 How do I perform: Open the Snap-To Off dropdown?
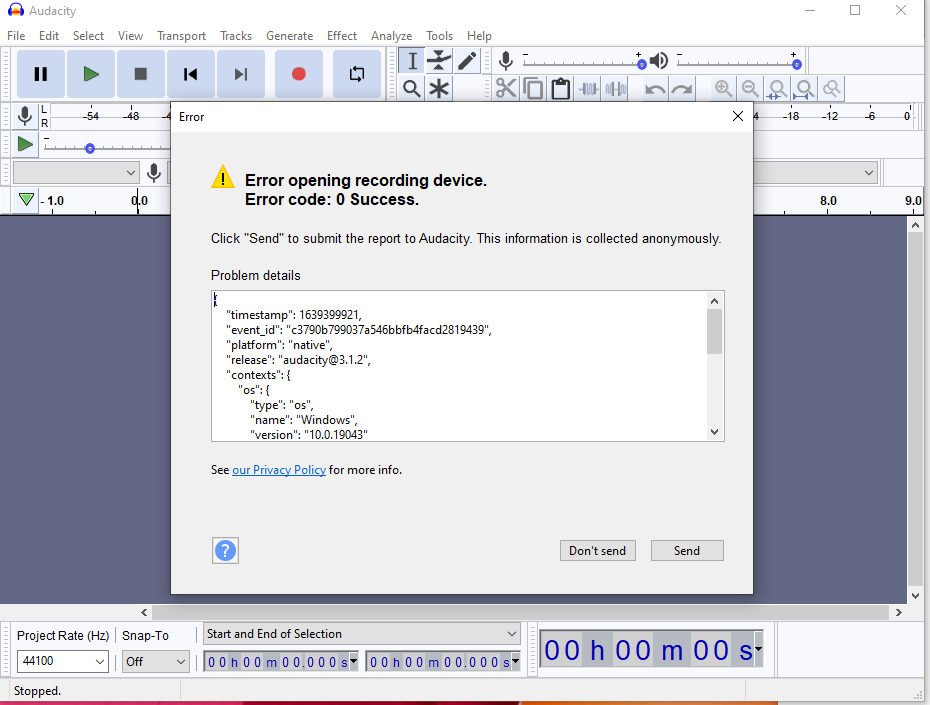[x=156, y=661]
